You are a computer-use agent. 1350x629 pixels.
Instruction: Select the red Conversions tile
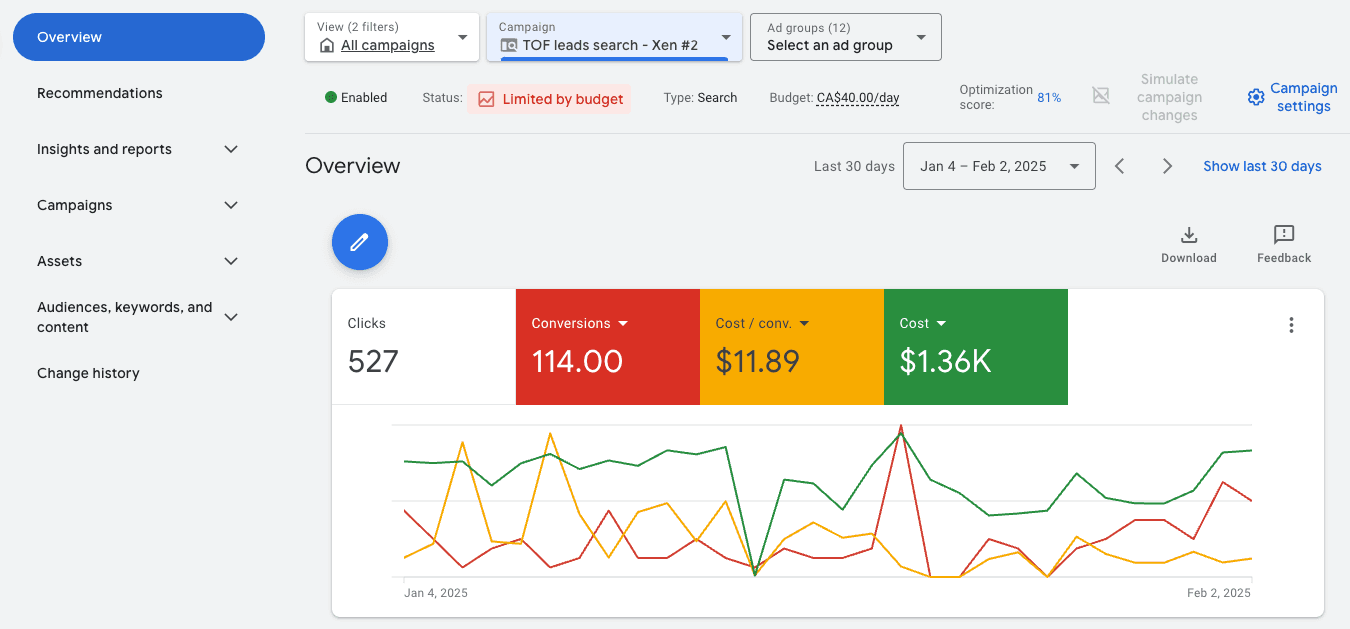pyautogui.click(x=608, y=347)
